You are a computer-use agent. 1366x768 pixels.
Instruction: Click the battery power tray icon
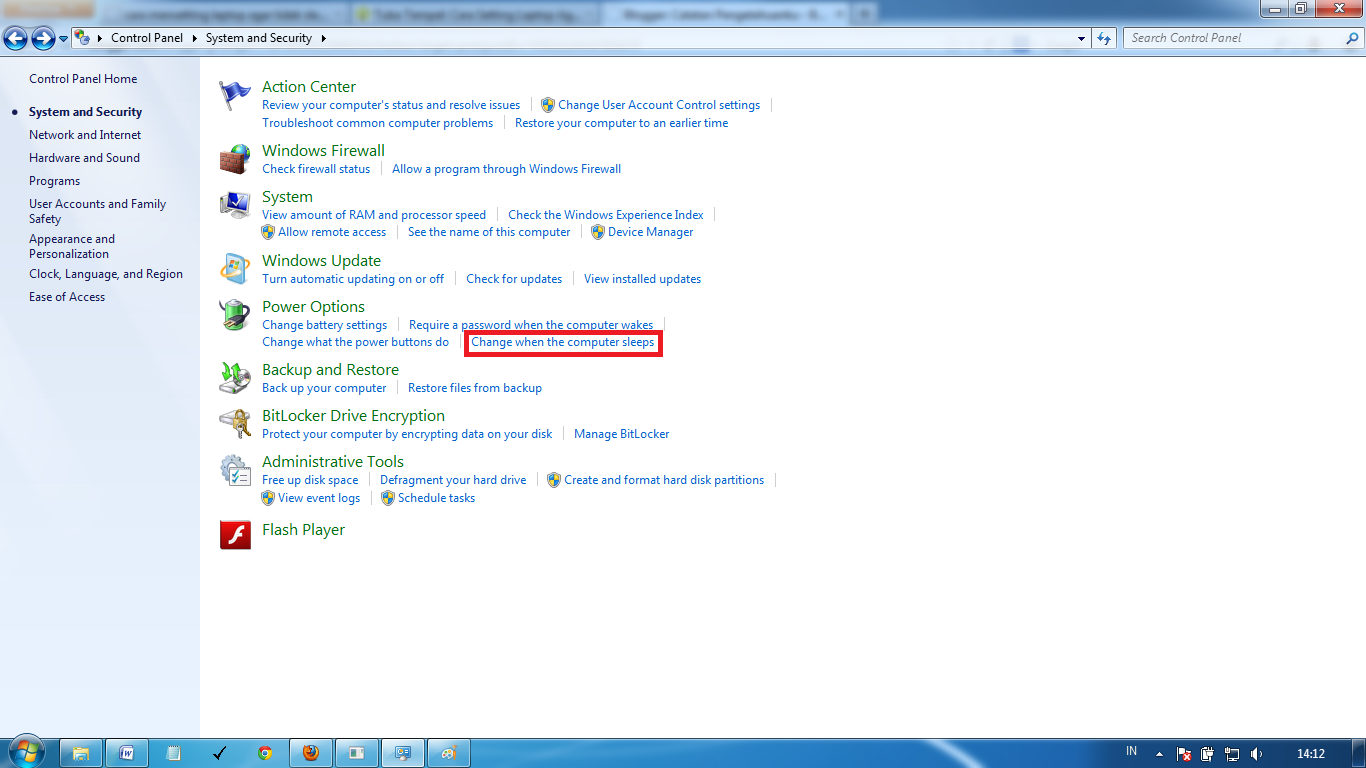click(x=1208, y=753)
